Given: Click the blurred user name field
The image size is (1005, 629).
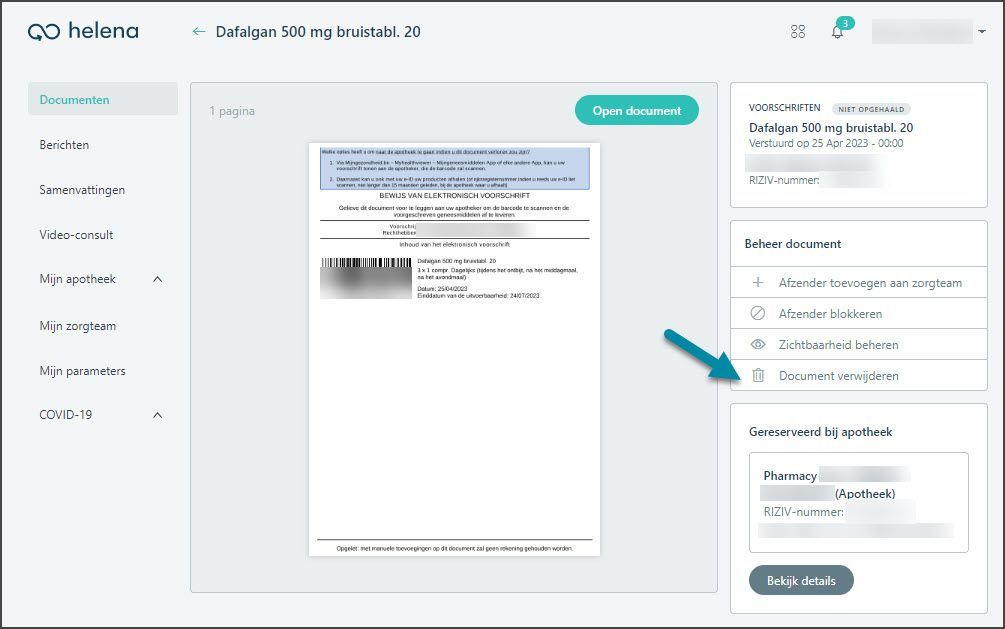Looking at the screenshot, I should [x=922, y=31].
